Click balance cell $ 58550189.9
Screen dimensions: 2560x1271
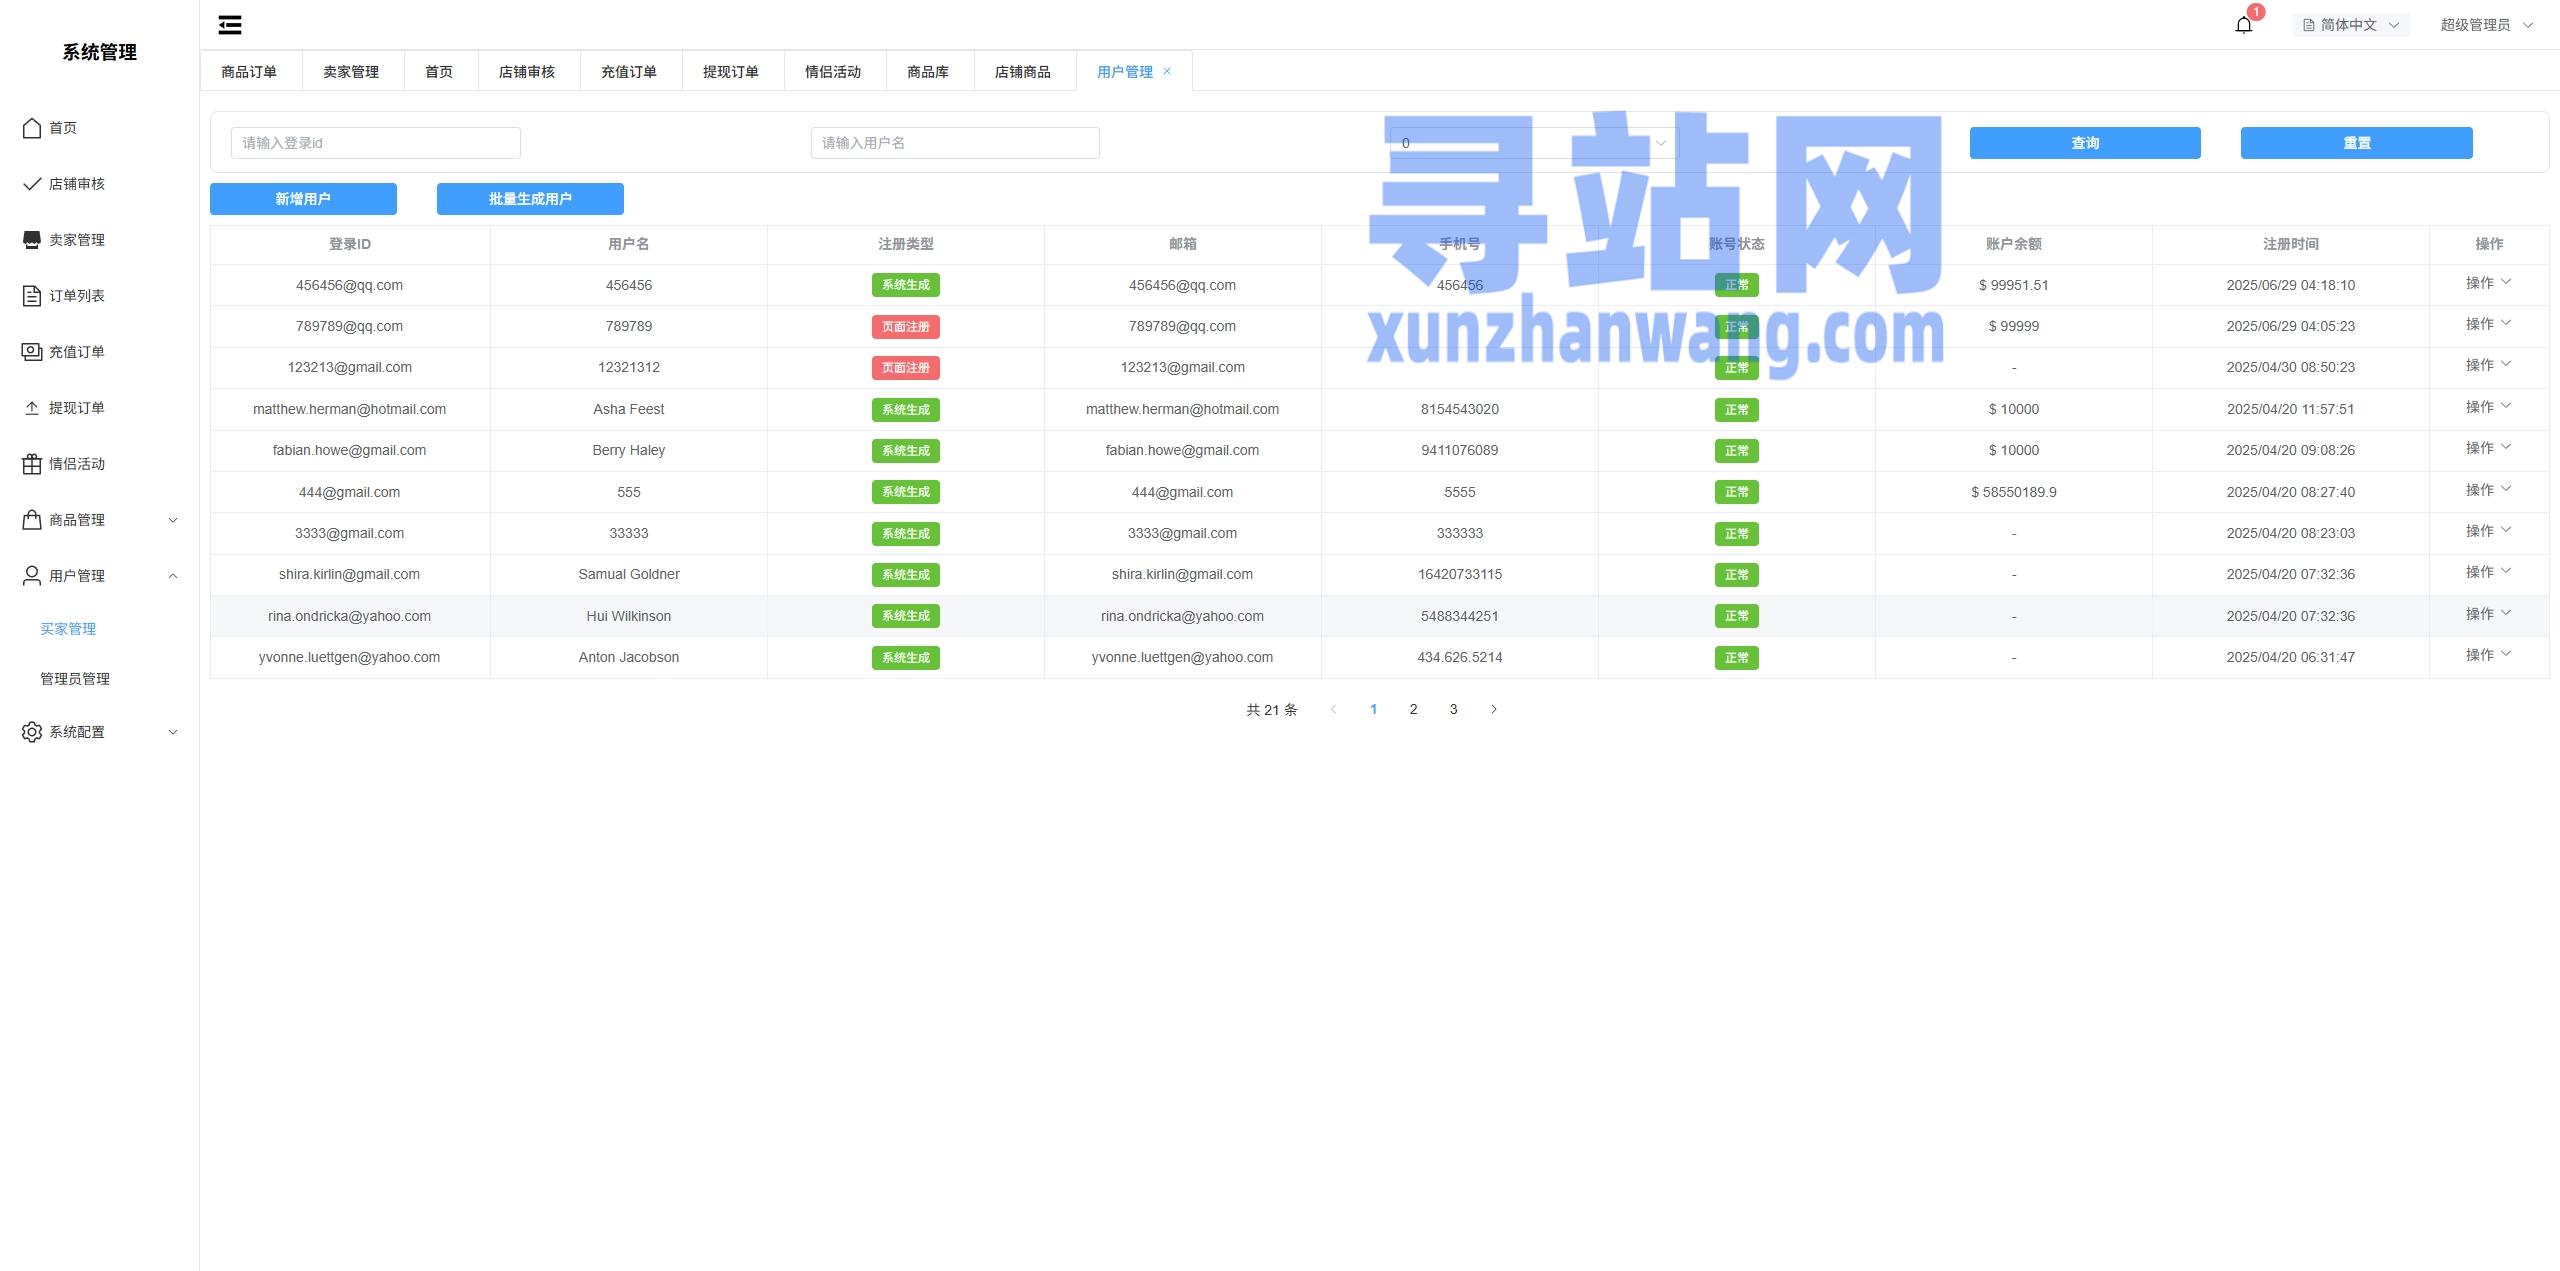pyautogui.click(x=2014, y=492)
